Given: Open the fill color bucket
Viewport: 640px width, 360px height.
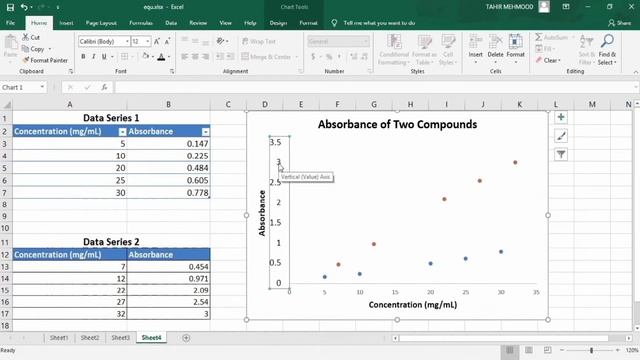Looking at the screenshot, I should point(146,56).
